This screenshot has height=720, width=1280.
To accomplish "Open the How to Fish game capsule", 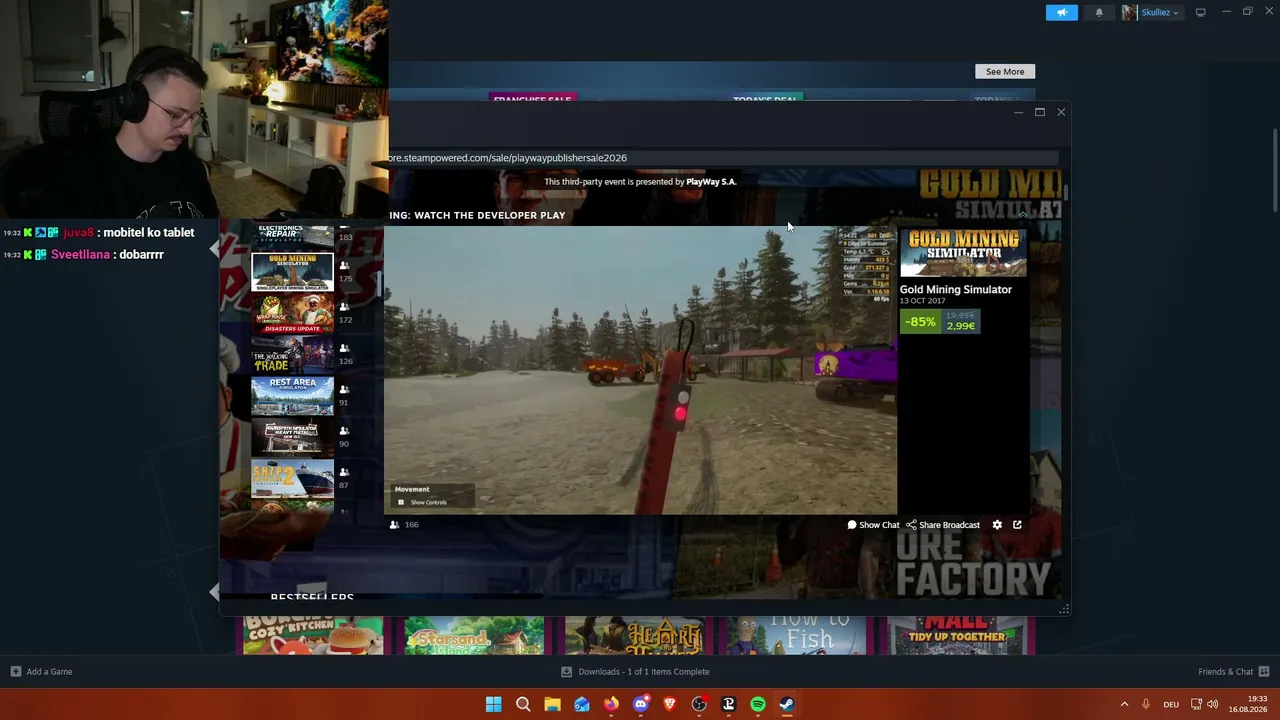I will point(794,636).
